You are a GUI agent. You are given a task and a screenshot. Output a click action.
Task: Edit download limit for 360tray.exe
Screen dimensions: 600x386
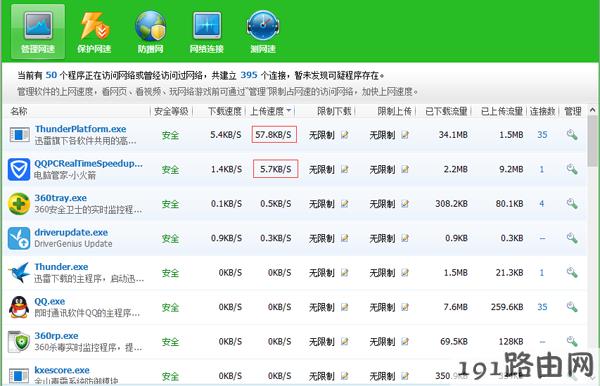point(344,204)
